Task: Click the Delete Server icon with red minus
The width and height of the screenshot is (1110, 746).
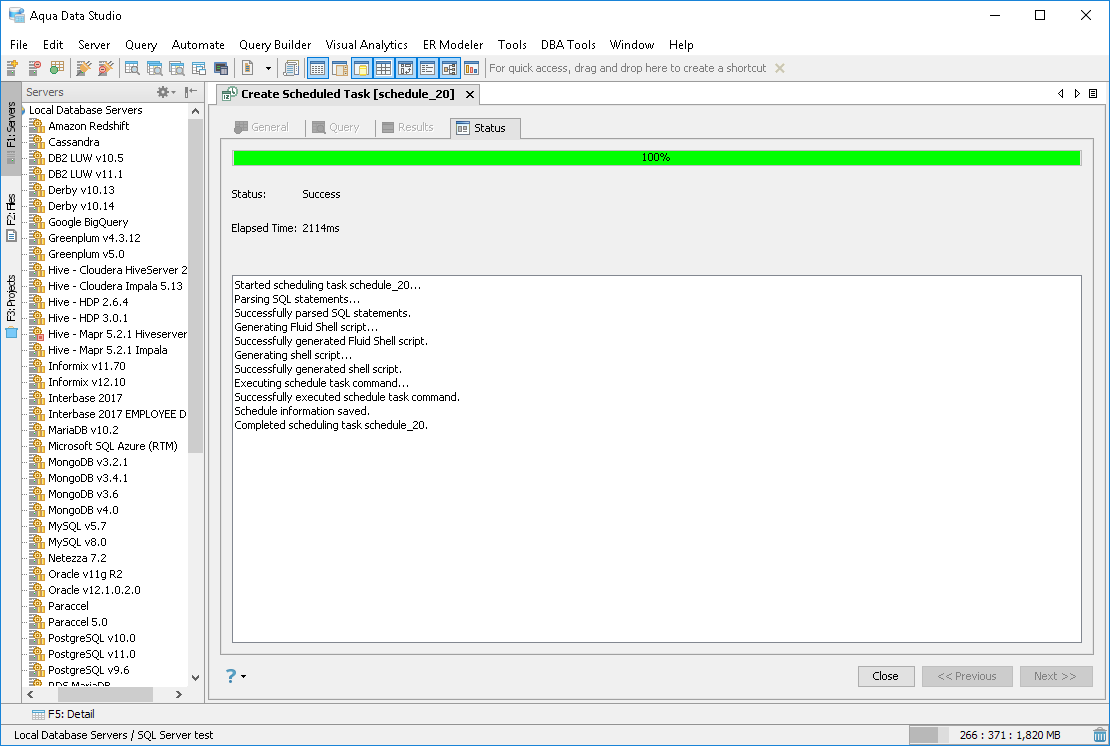Action: point(34,68)
